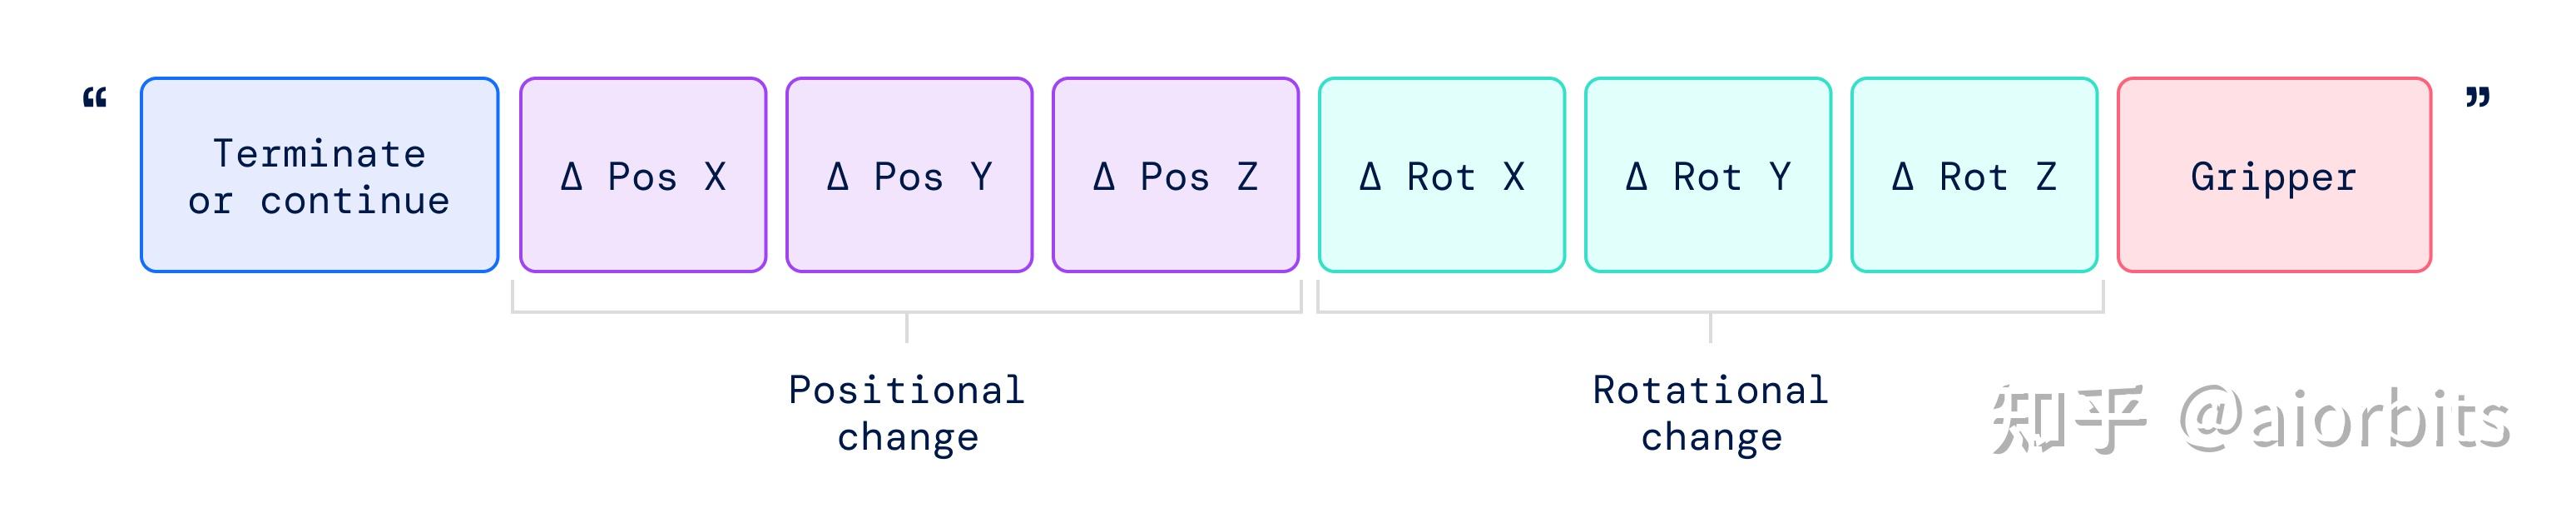Click the Δ Rot Y token box
Viewport: 2576px width, 523px height.
[x=1708, y=175]
